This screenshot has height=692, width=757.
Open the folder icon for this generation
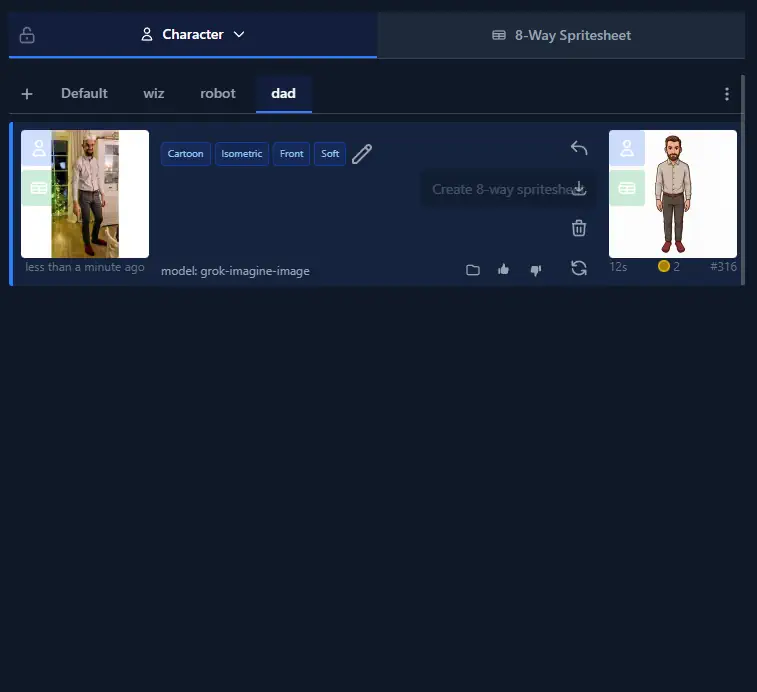pos(473,270)
